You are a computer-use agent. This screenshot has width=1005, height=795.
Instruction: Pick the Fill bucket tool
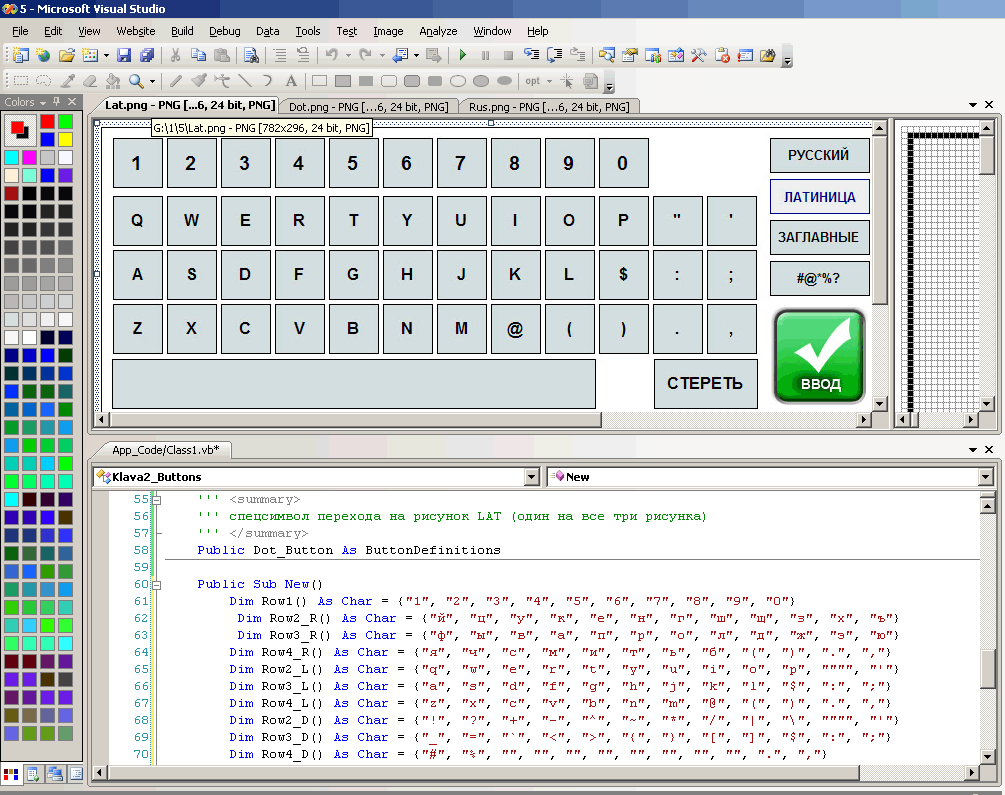click(112, 81)
